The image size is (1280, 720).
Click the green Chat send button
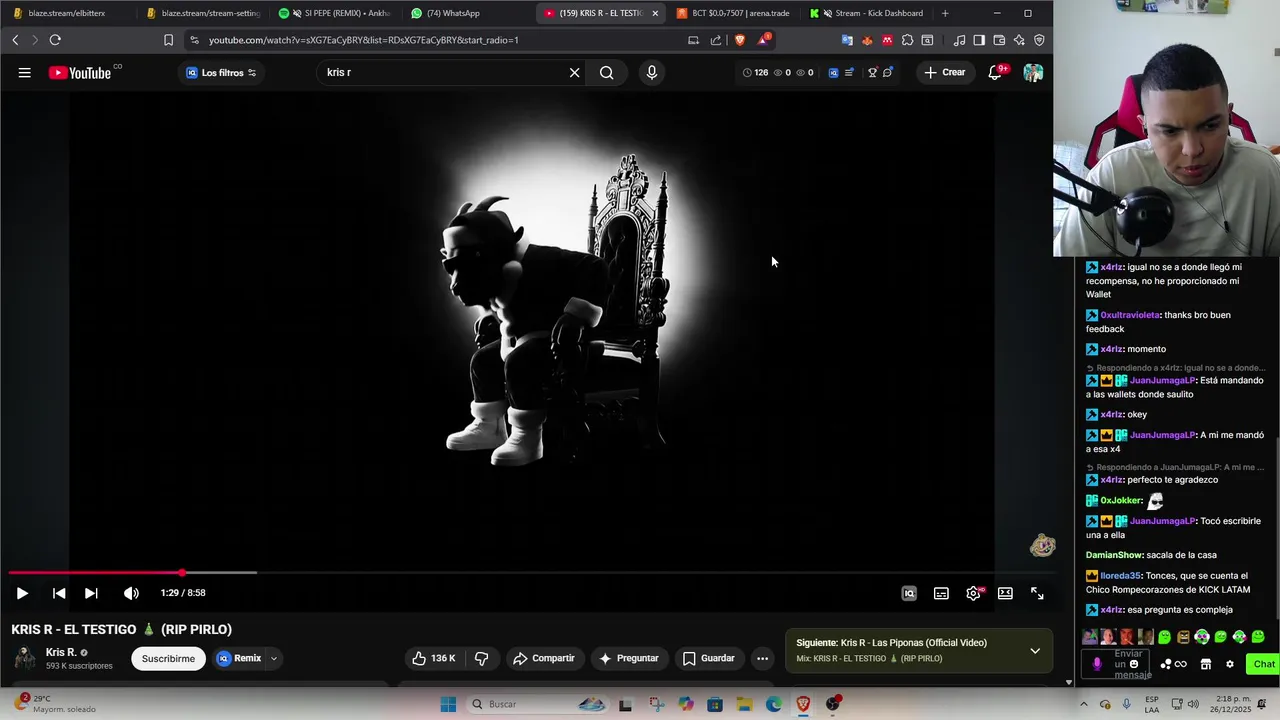click(1264, 664)
